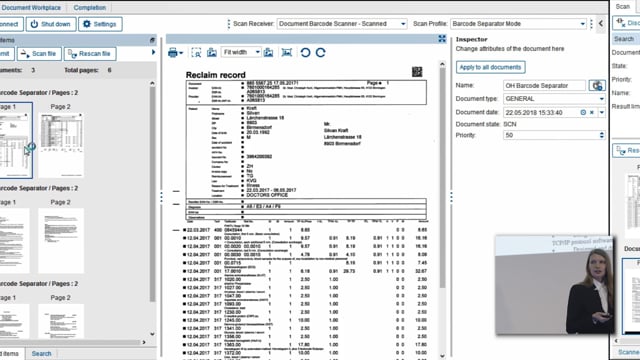Image resolution: width=640 pixels, height=360 pixels.
Task: Select the zoom-to-selection tool
Action: (x=196, y=53)
